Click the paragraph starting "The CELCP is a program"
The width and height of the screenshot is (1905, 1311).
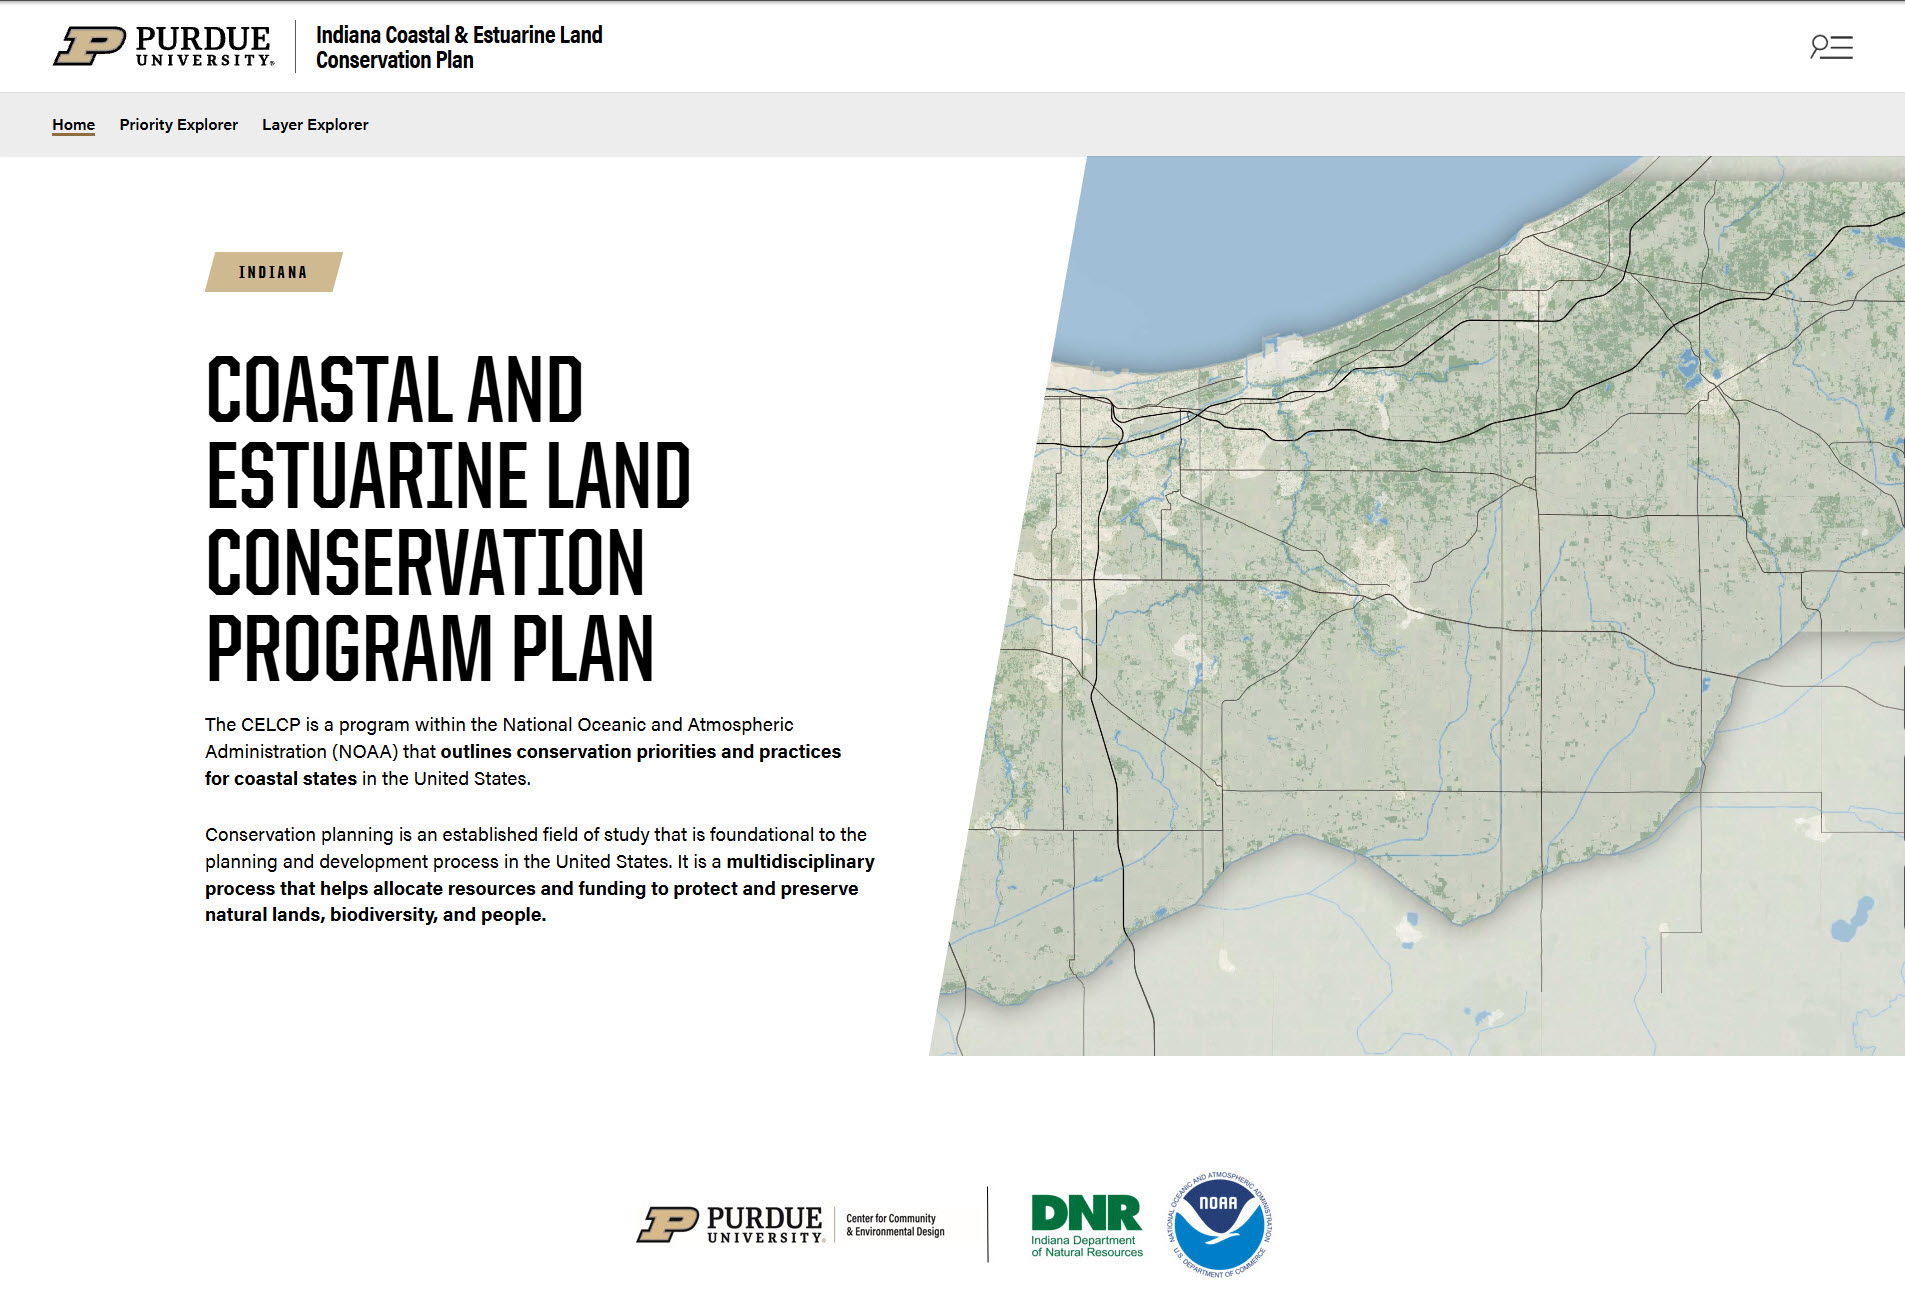click(523, 751)
